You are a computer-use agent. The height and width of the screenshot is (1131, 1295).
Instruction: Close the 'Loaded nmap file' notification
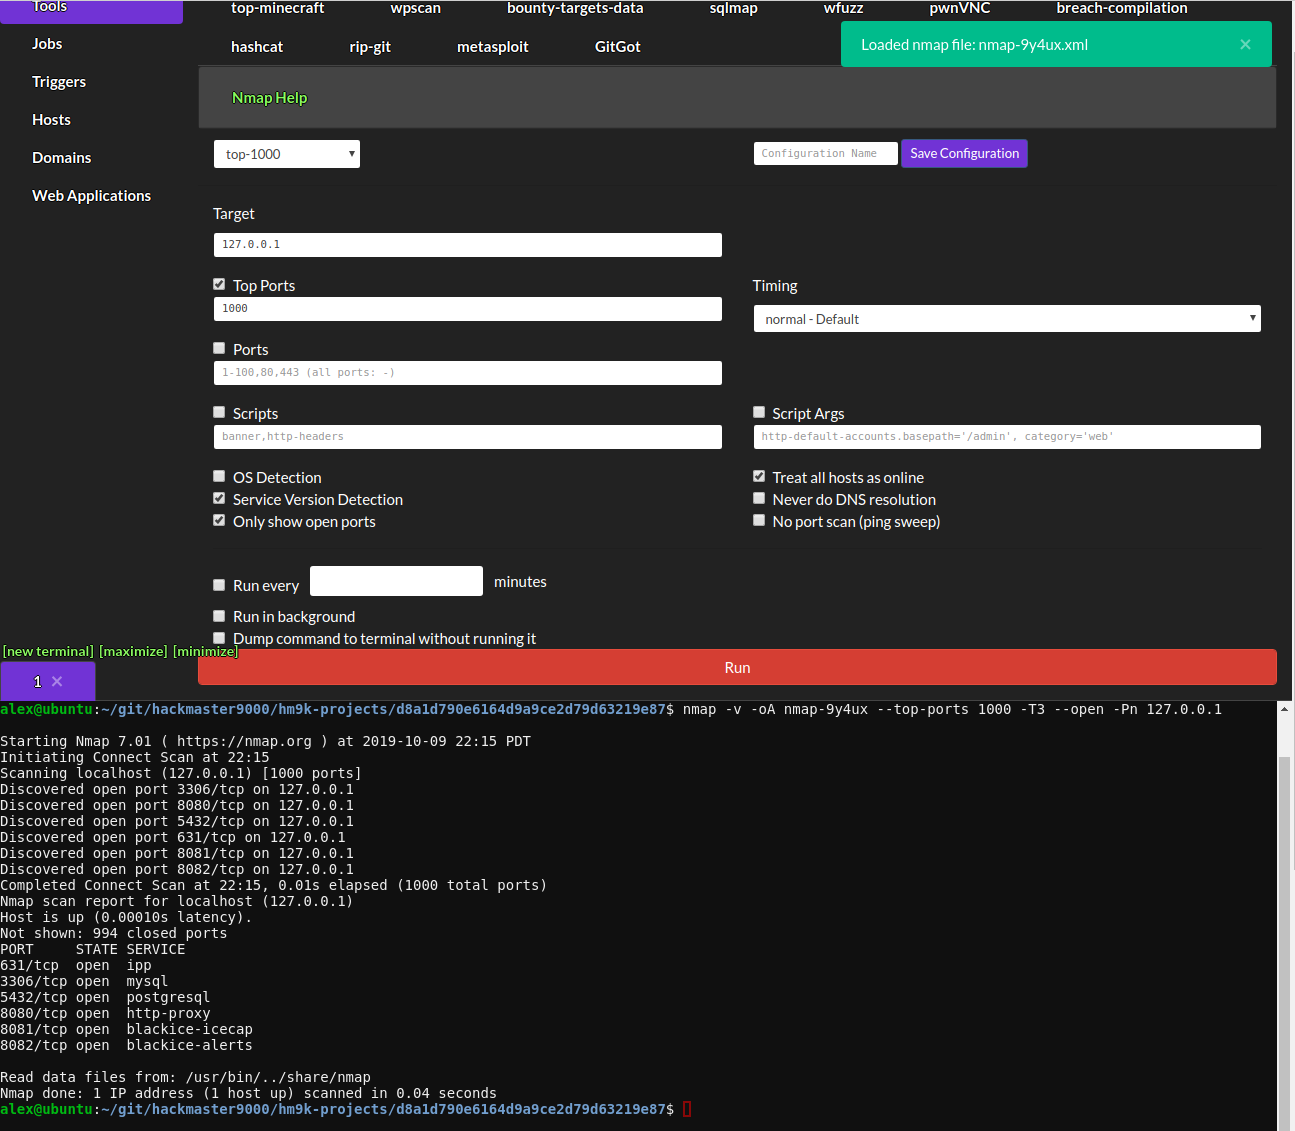[1245, 44]
